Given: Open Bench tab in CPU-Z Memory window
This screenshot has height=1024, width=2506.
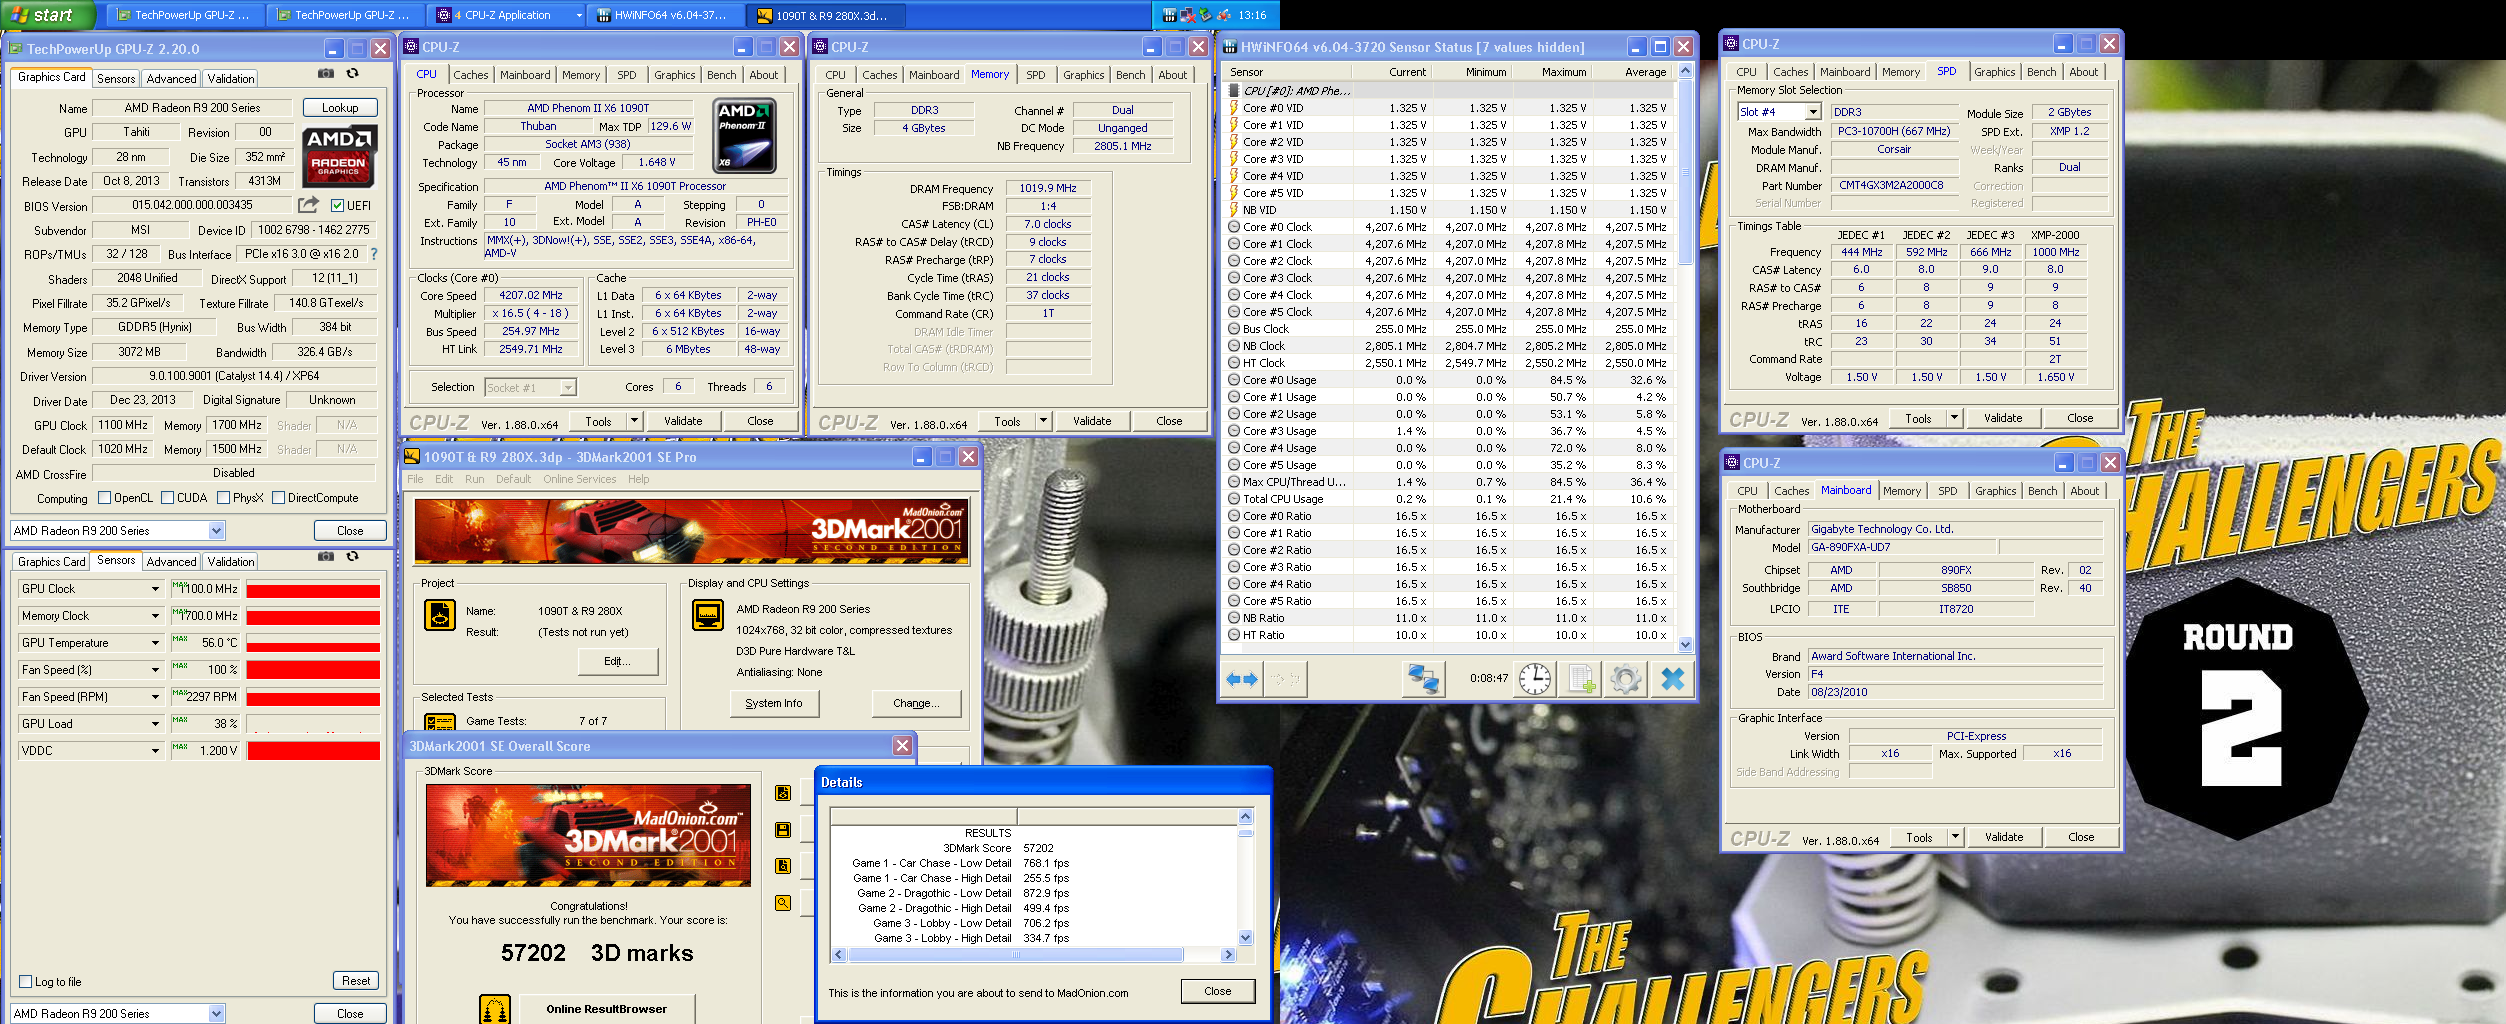Looking at the screenshot, I should coord(1130,75).
